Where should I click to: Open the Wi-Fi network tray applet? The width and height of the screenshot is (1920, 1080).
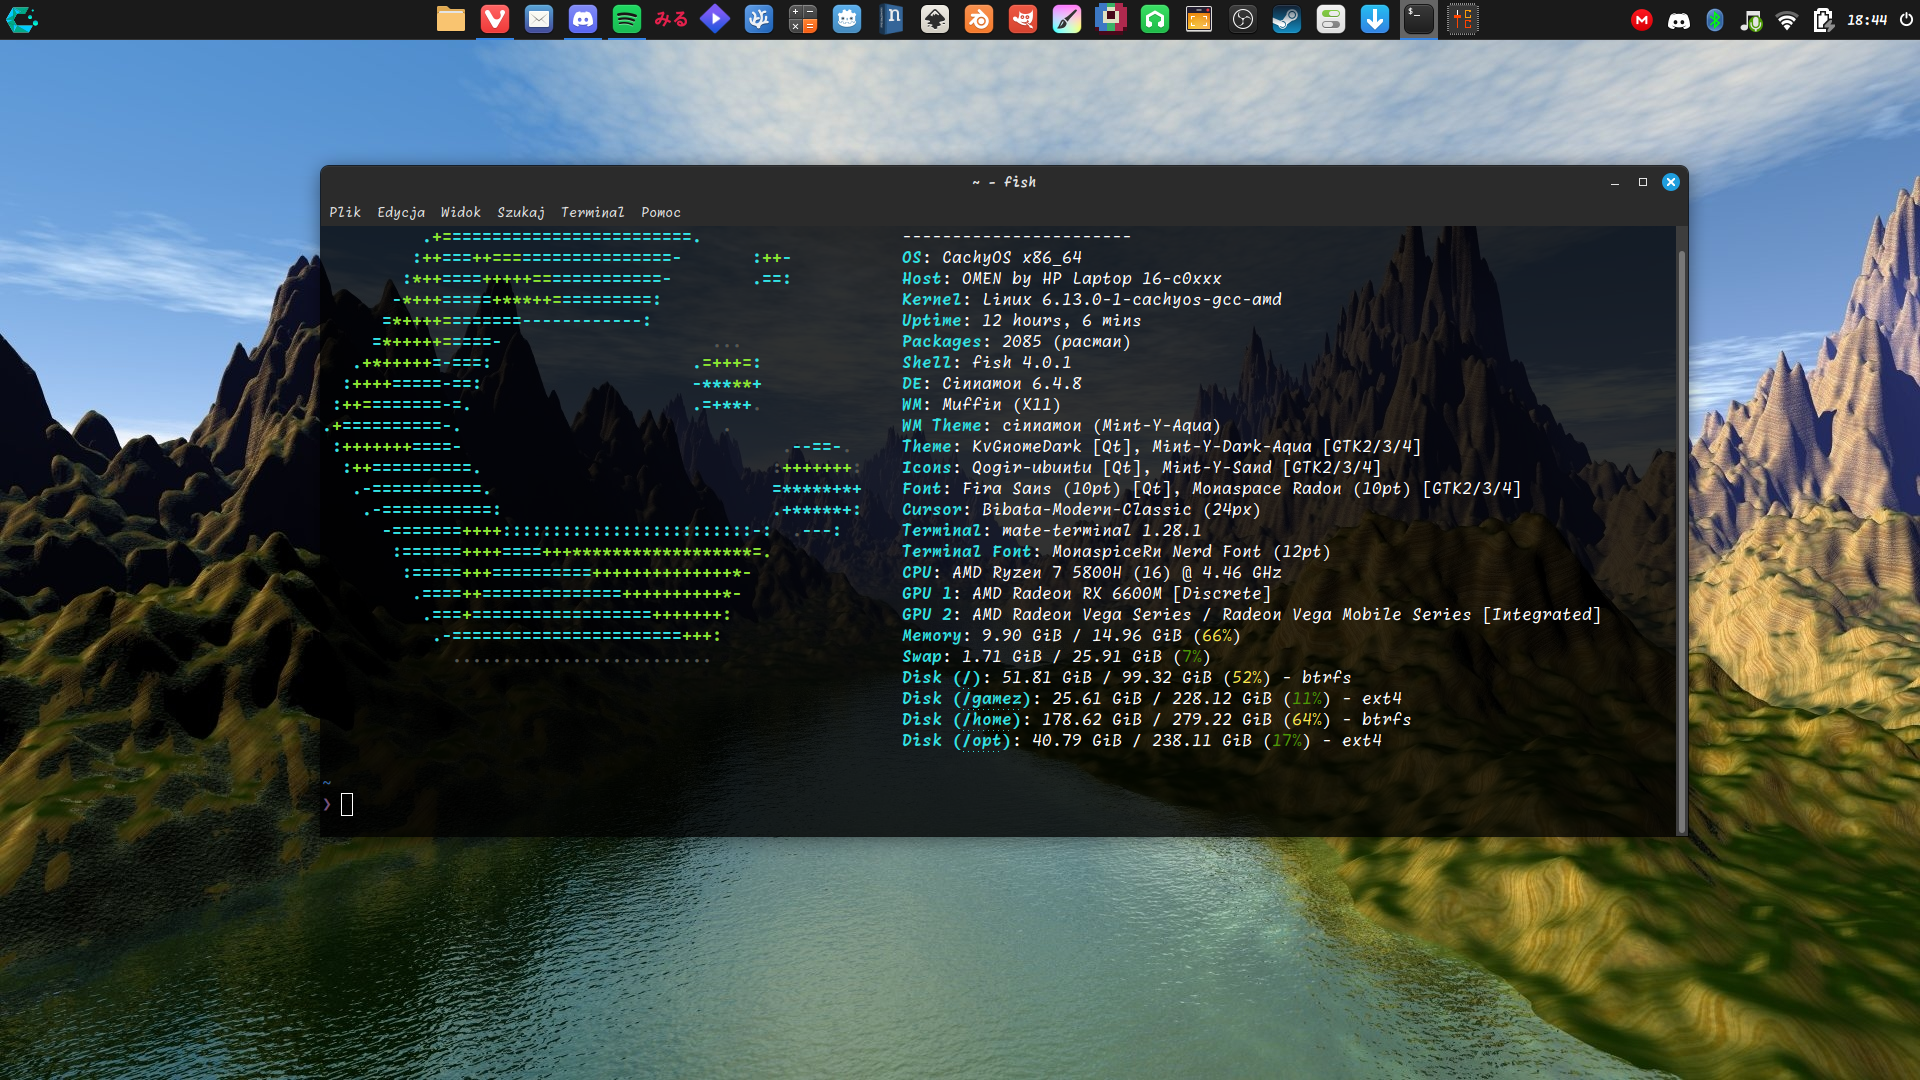pos(1787,20)
